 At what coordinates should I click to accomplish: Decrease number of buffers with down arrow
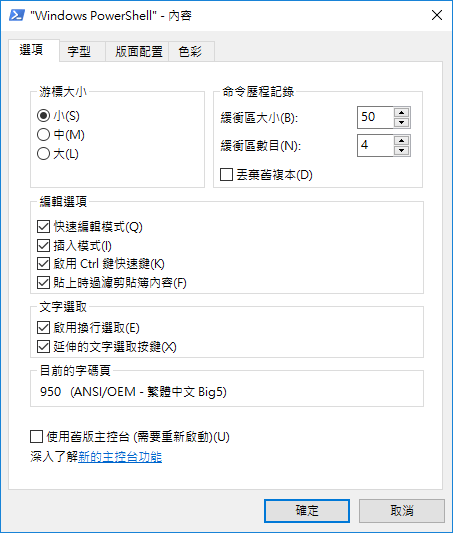402,150
